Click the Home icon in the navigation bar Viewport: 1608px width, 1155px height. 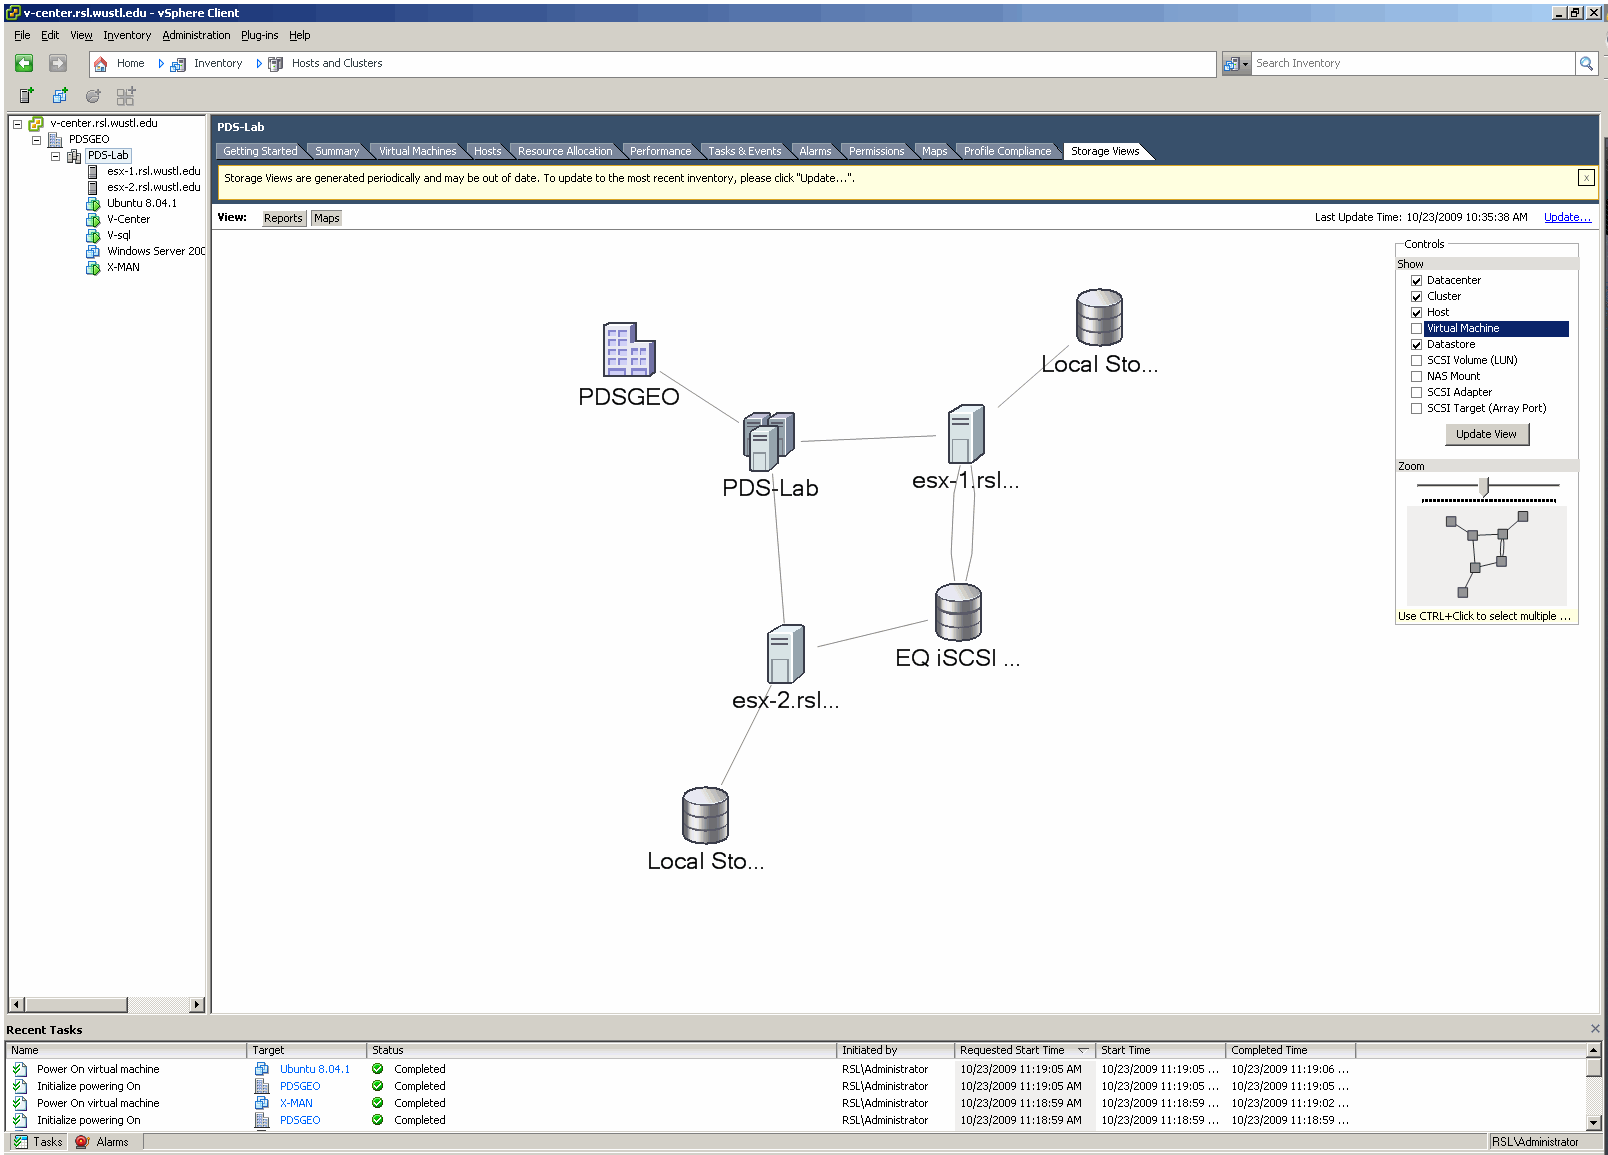[x=99, y=63]
